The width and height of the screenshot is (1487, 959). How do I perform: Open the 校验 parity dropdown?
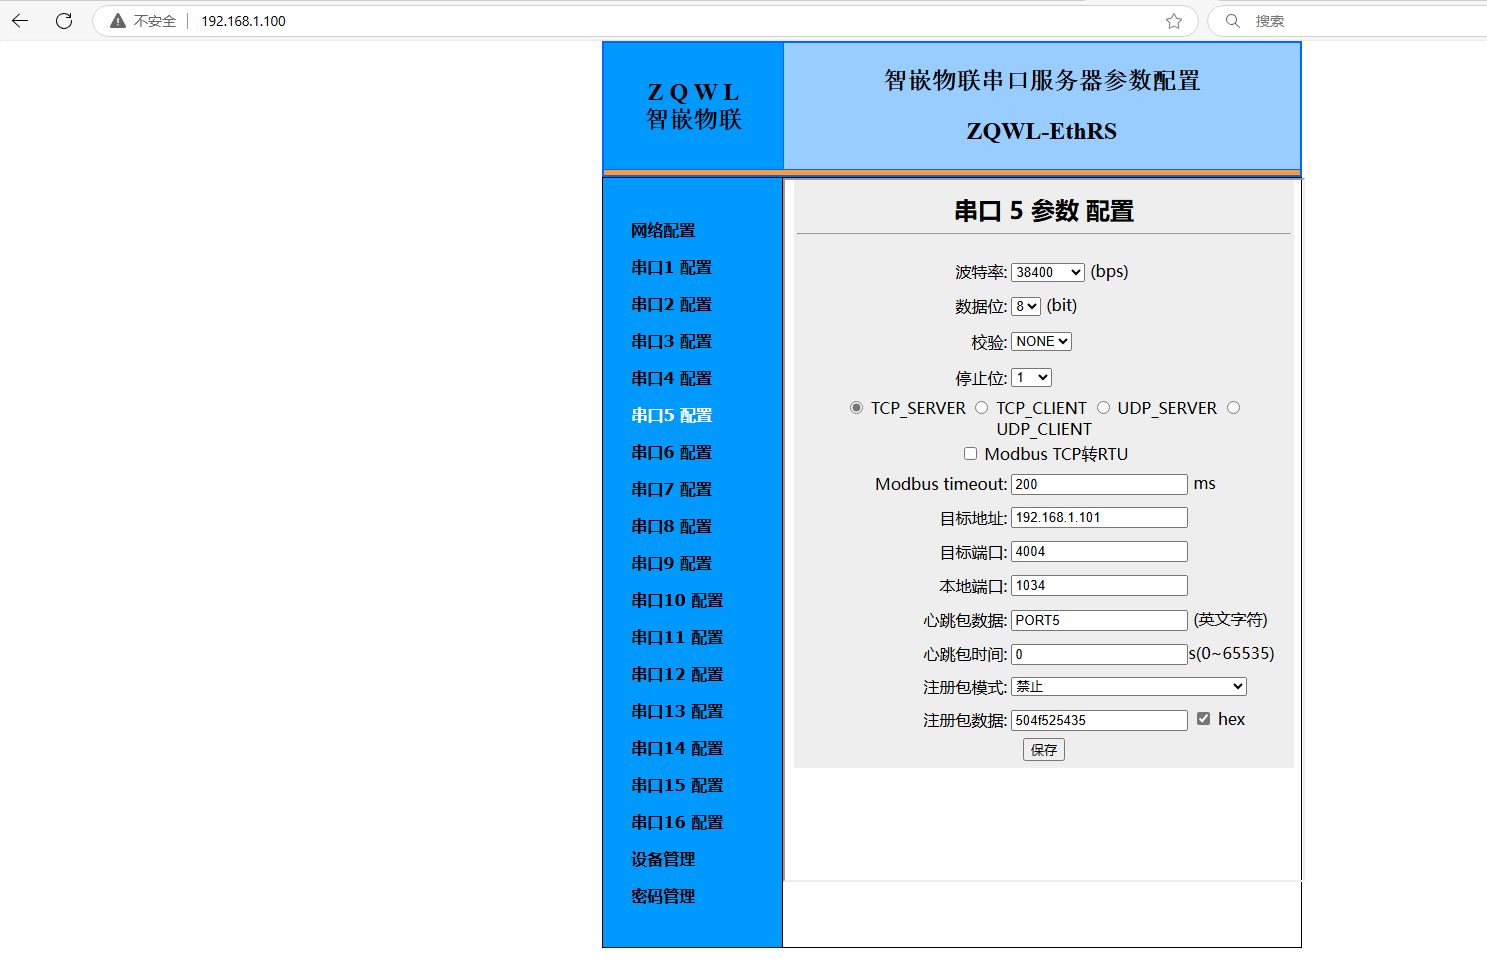coord(1041,342)
